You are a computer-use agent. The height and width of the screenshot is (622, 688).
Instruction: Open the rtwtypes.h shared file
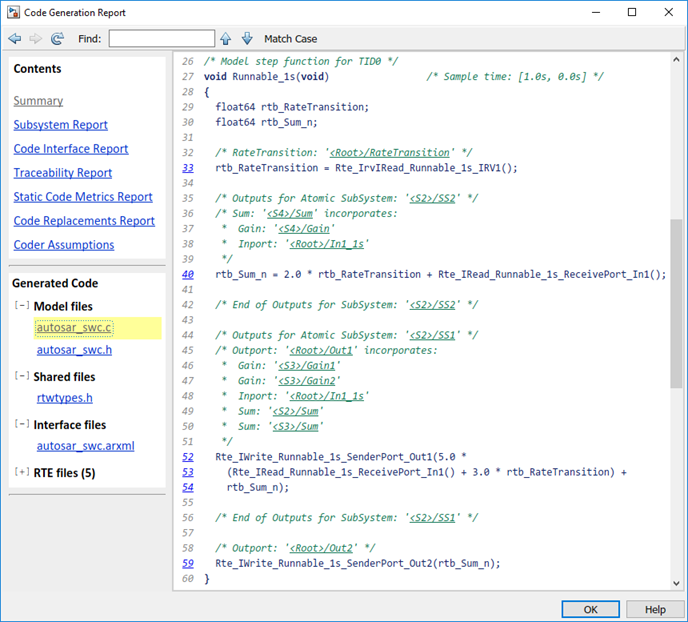point(65,398)
